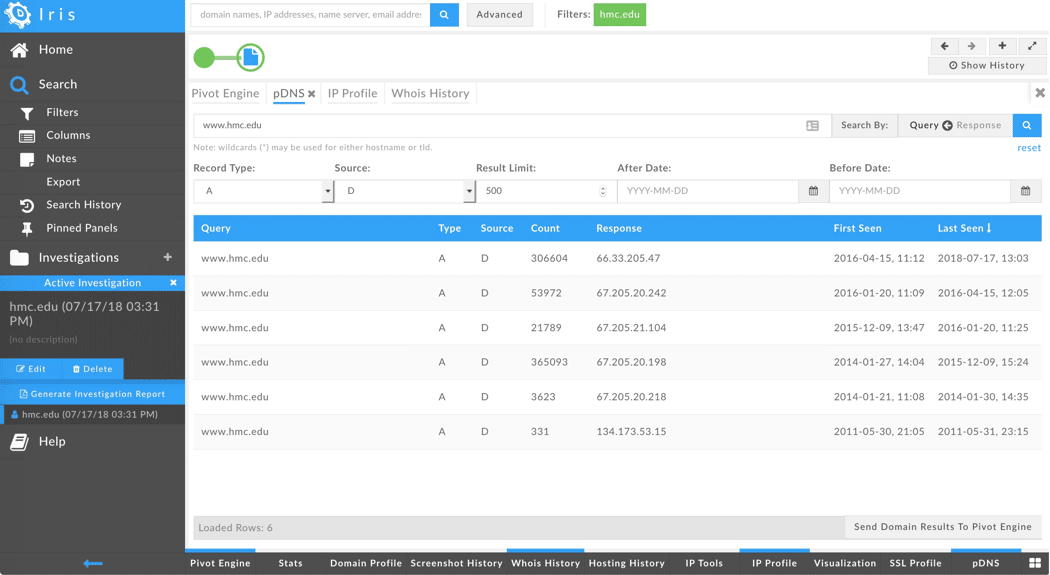
Task: Close the panel with the X icon
Action: coord(1040,93)
